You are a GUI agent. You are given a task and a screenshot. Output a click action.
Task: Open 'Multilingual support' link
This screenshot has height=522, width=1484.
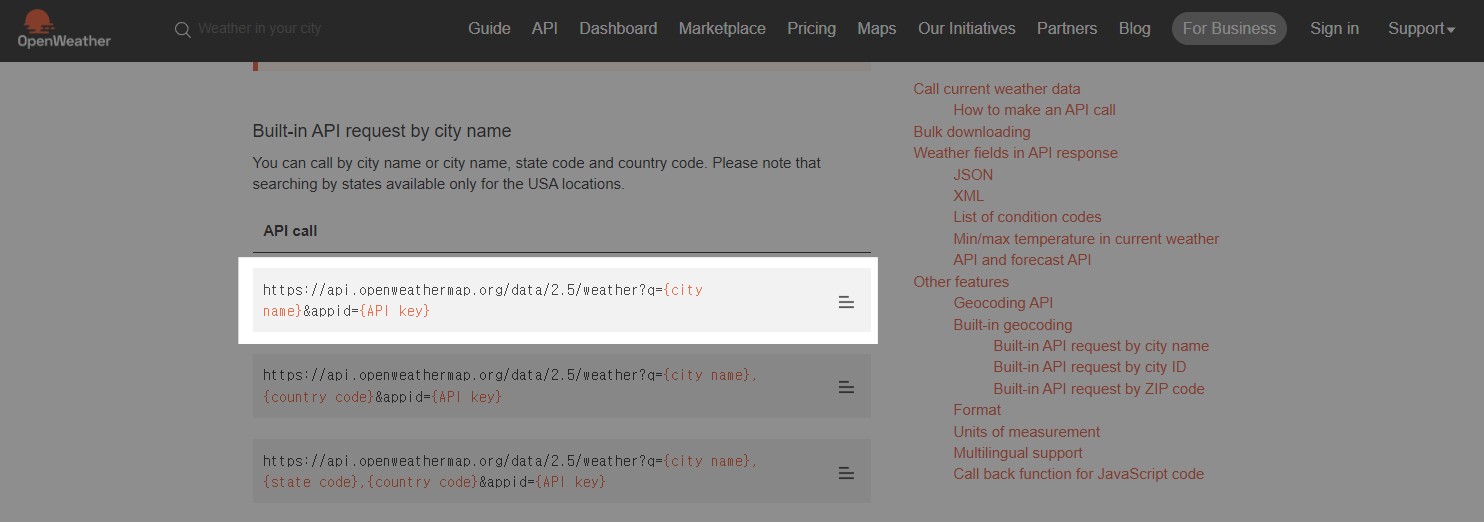[1018, 453]
